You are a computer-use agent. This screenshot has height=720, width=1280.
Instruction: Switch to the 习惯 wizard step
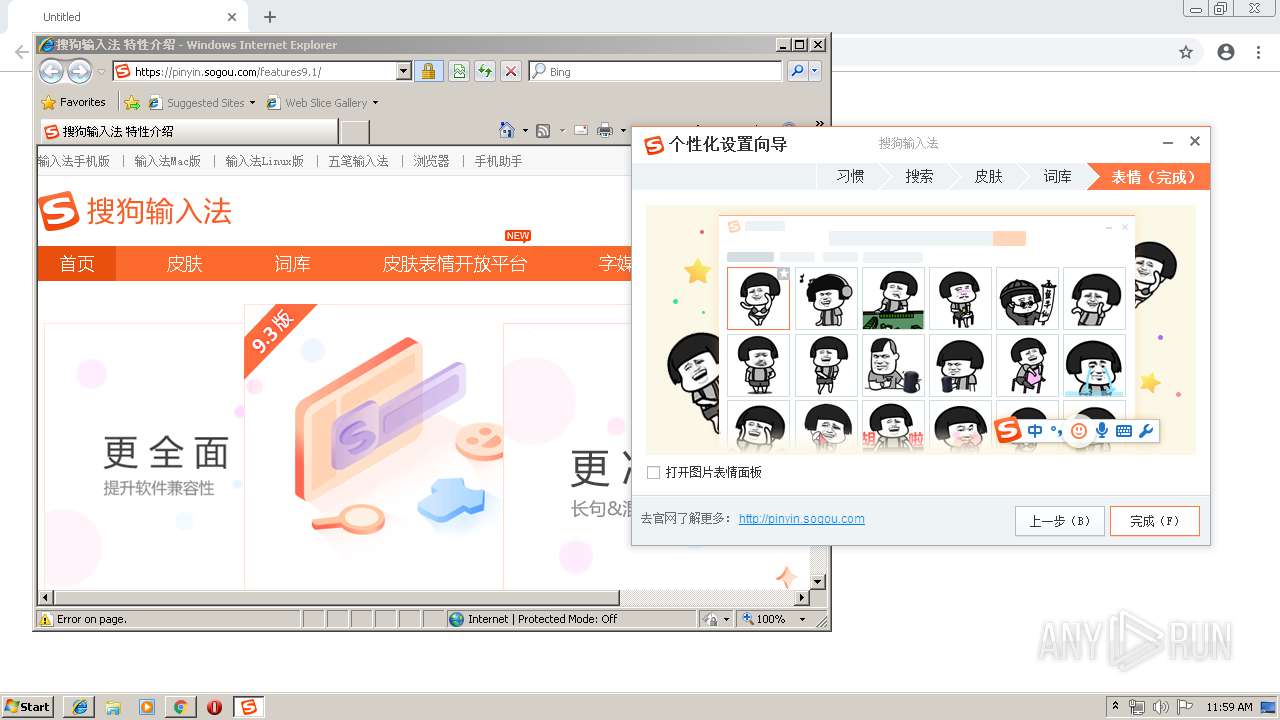coord(850,176)
